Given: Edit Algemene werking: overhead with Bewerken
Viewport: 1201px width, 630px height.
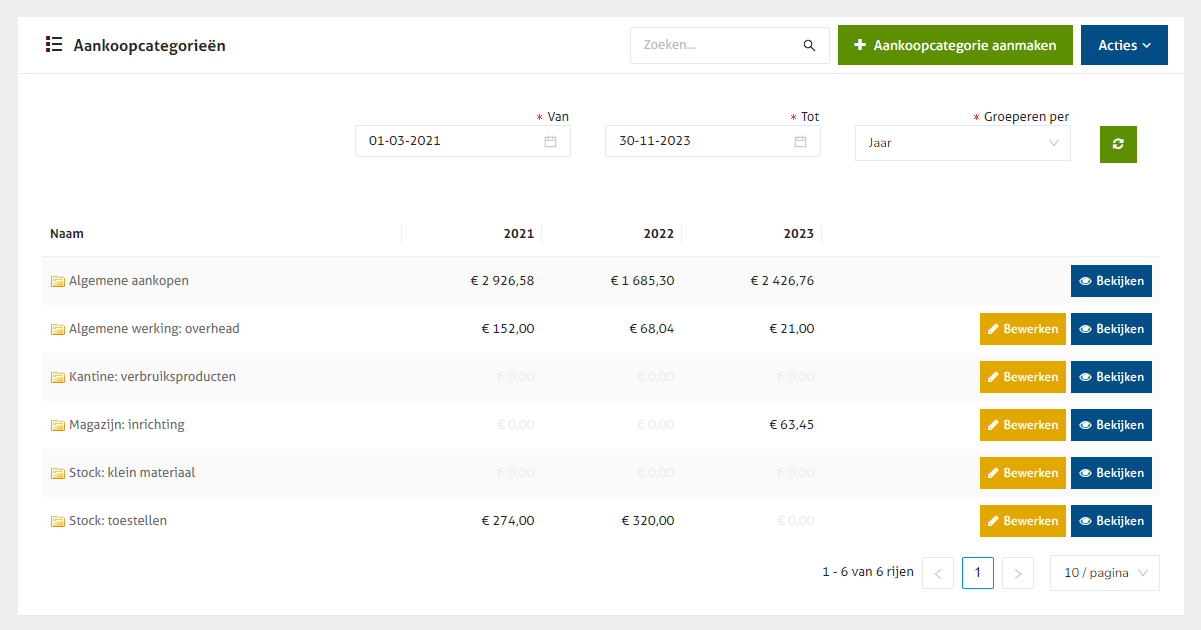Looking at the screenshot, I should (1022, 329).
